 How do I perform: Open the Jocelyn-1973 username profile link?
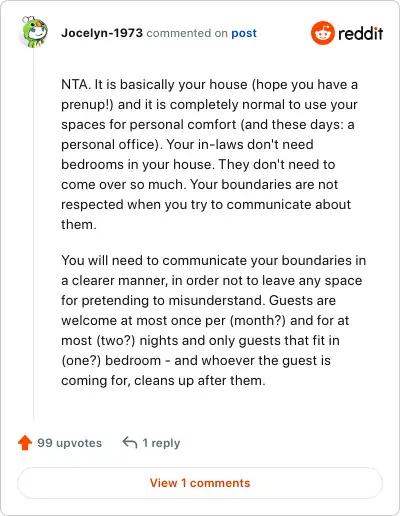(x=102, y=33)
